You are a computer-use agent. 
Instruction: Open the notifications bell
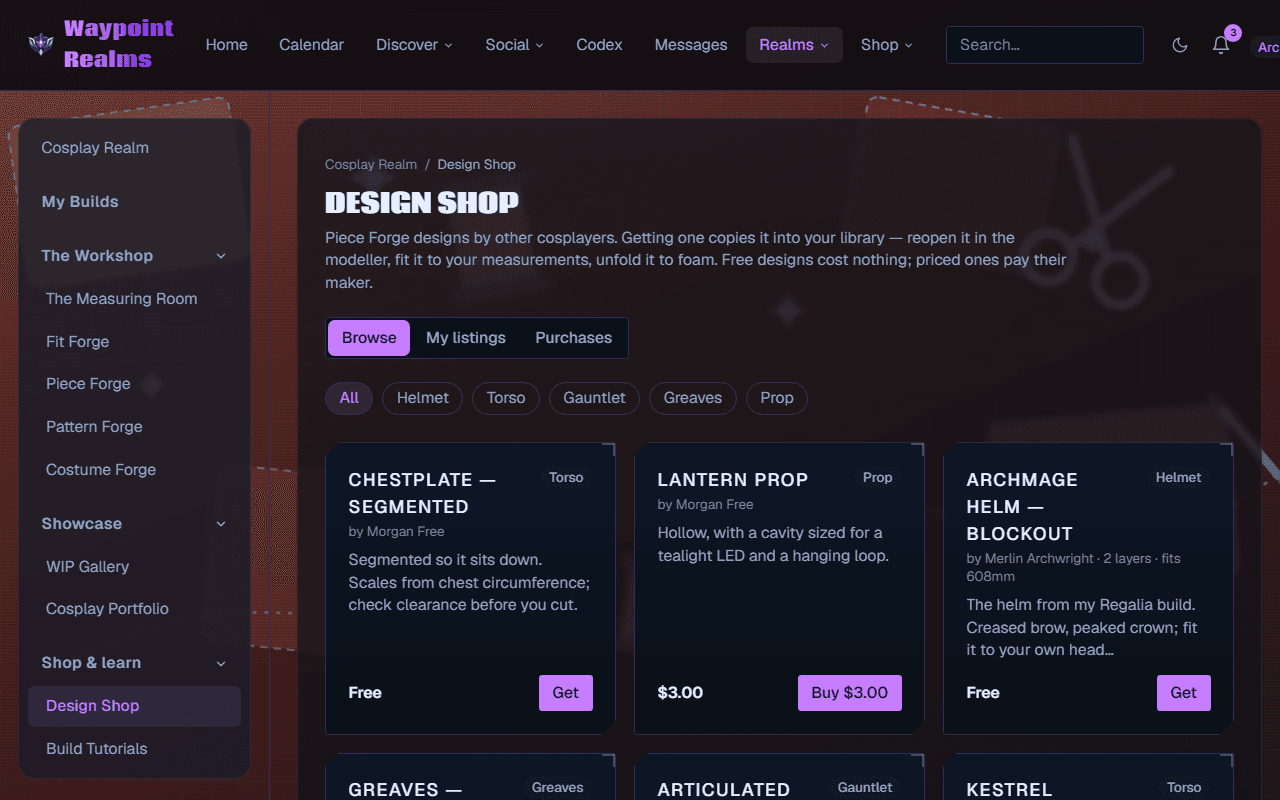1221,45
